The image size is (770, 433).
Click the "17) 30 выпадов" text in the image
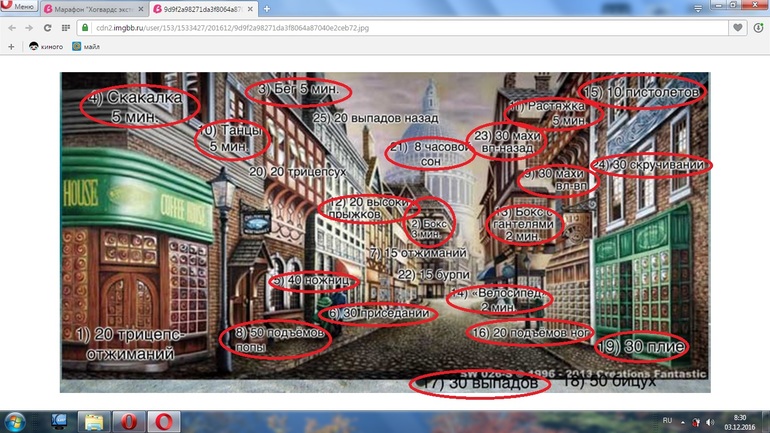(x=480, y=383)
